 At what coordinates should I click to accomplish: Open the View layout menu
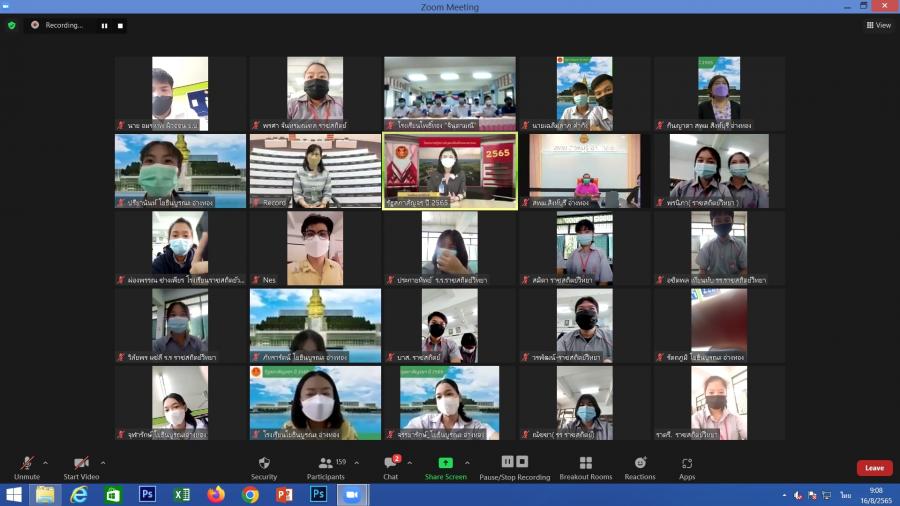click(878, 25)
